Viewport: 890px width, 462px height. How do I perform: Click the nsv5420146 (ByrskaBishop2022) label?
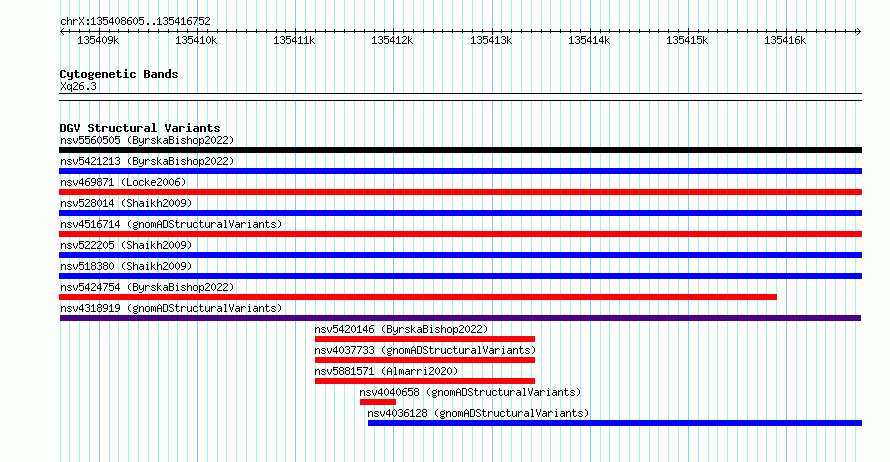click(x=401, y=329)
